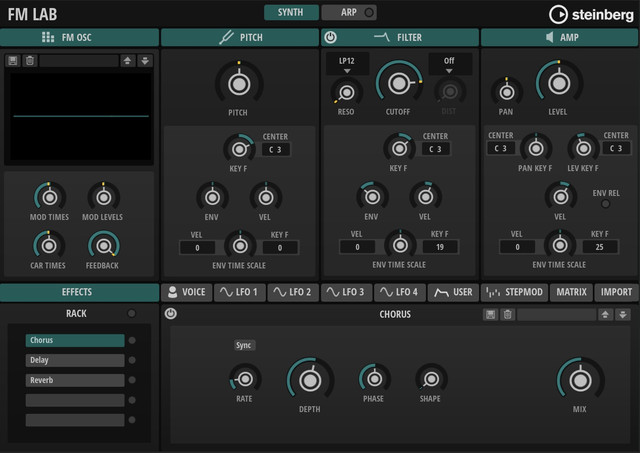
Task: Click the AMP PAN knob
Action: pyautogui.click(x=507, y=92)
